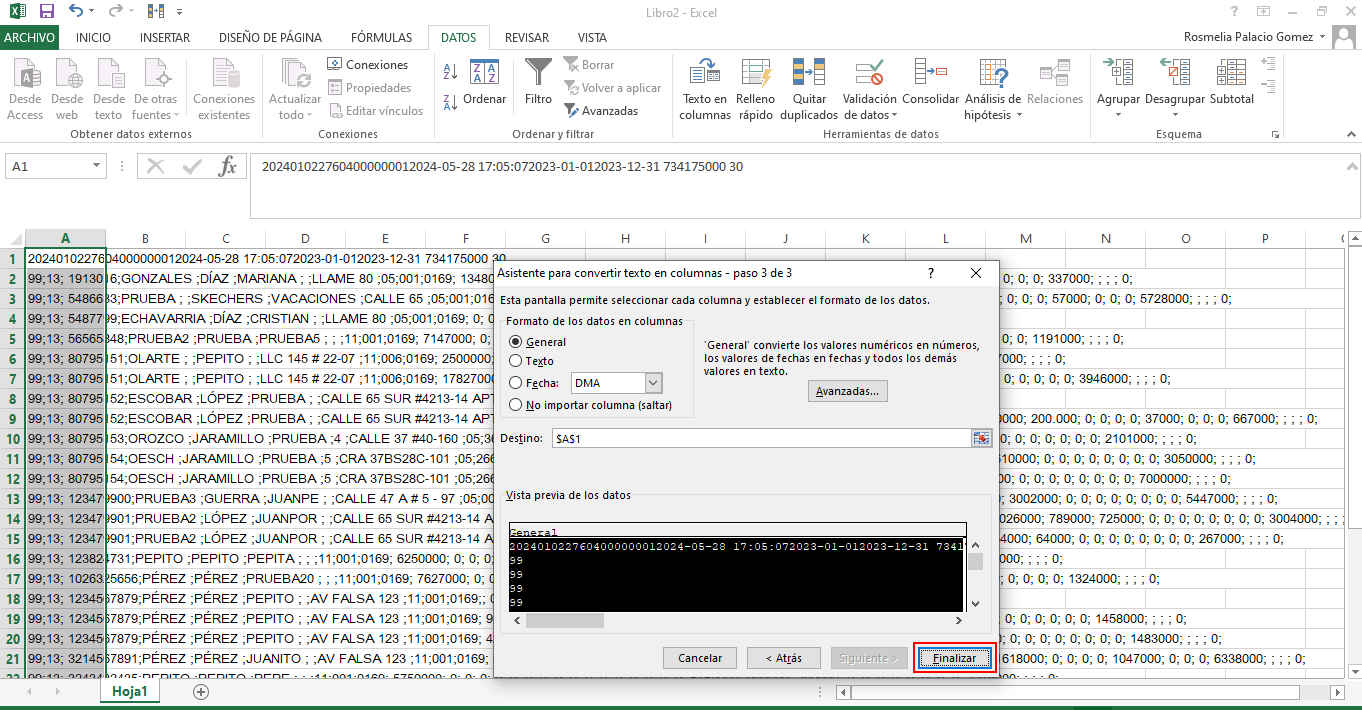
Task: Click the range selector icon beside Destino
Action: click(x=982, y=439)
